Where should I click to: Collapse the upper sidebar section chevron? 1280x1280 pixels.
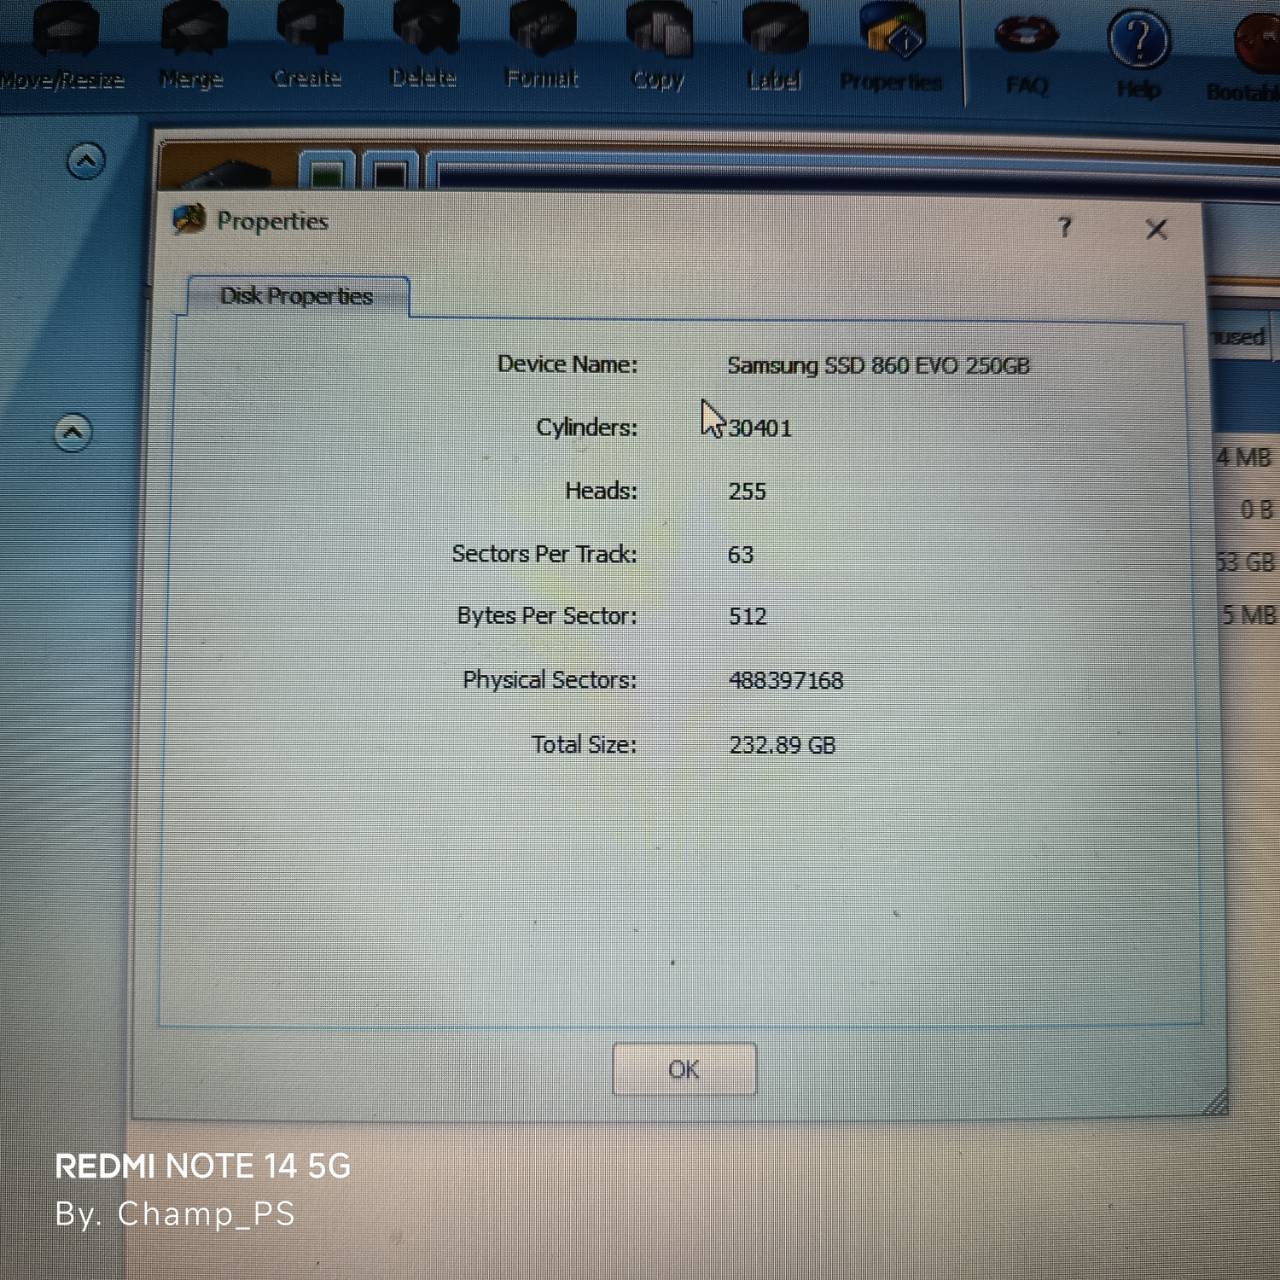click(86, 160)
